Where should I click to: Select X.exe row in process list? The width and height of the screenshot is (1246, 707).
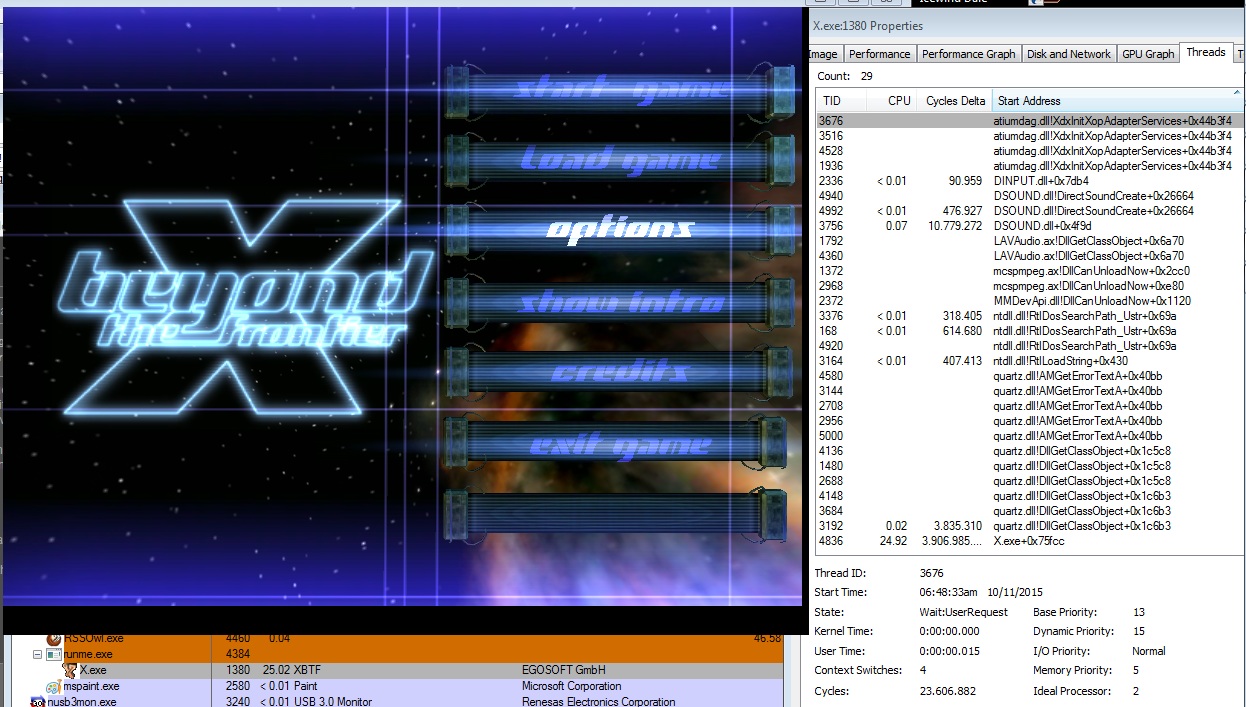point(400,670)
